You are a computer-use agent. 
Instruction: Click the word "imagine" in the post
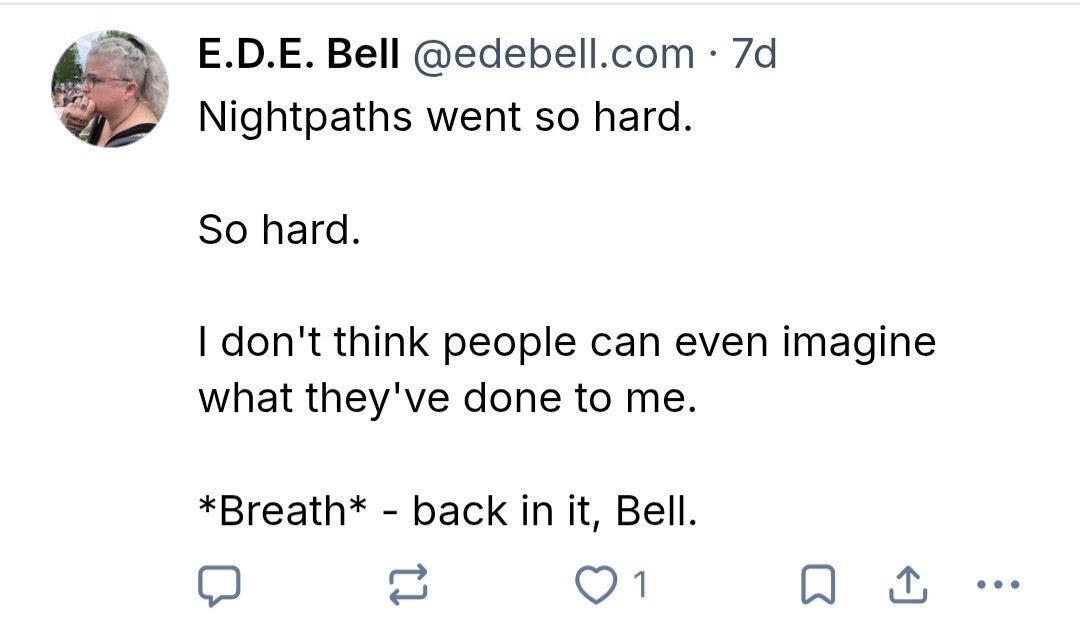858,343
